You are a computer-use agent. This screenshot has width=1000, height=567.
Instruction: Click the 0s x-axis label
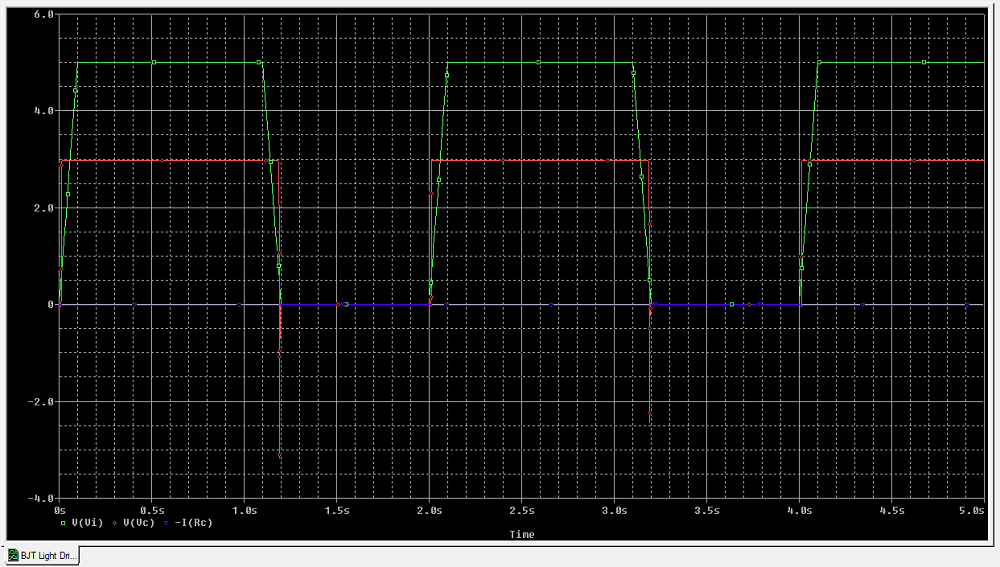point(60,510)
